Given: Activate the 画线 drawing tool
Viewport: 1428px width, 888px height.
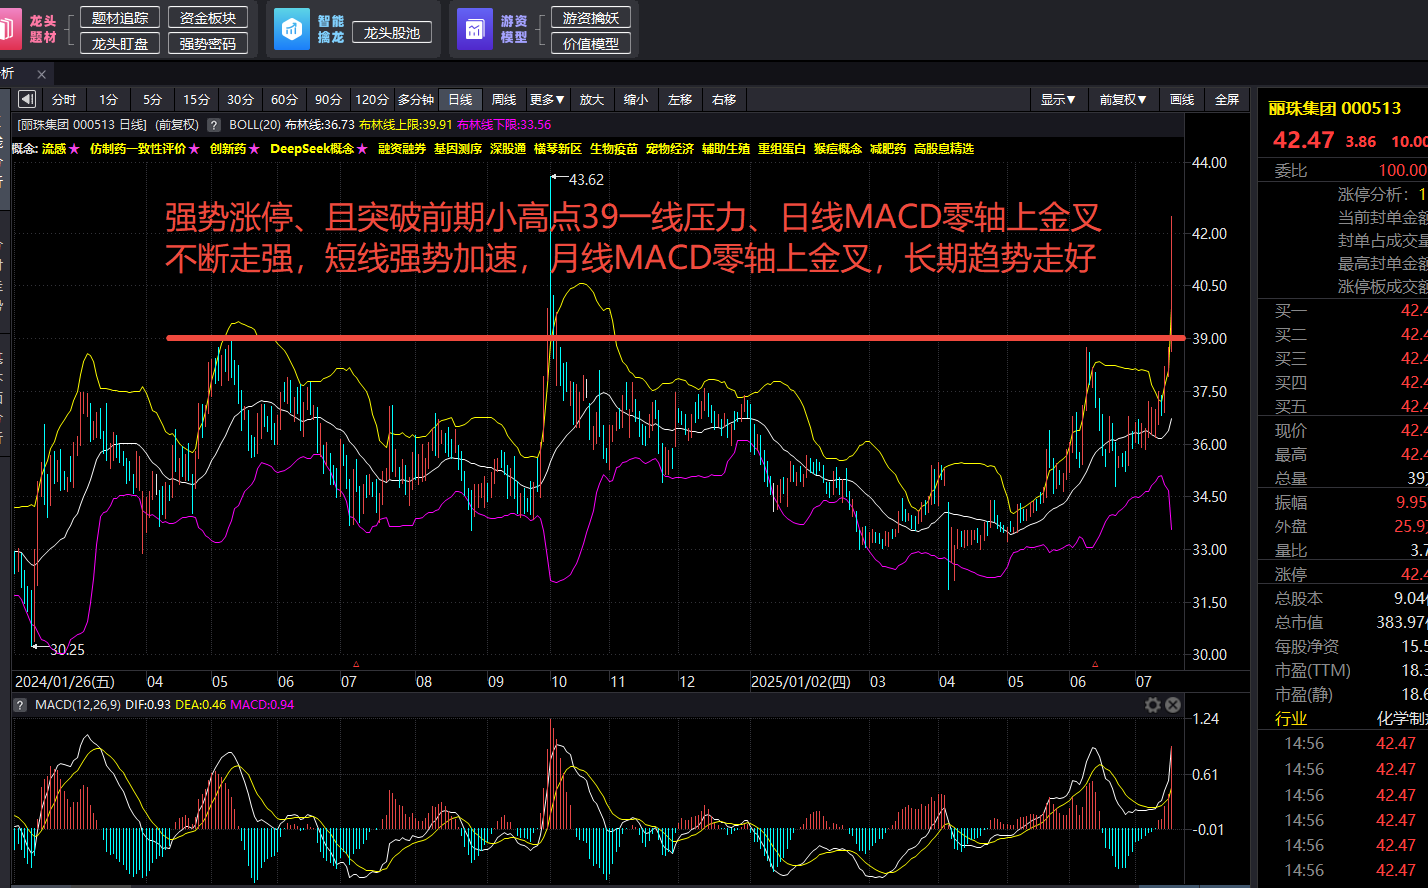Looking at the screenshot, I should [1182, 100].
